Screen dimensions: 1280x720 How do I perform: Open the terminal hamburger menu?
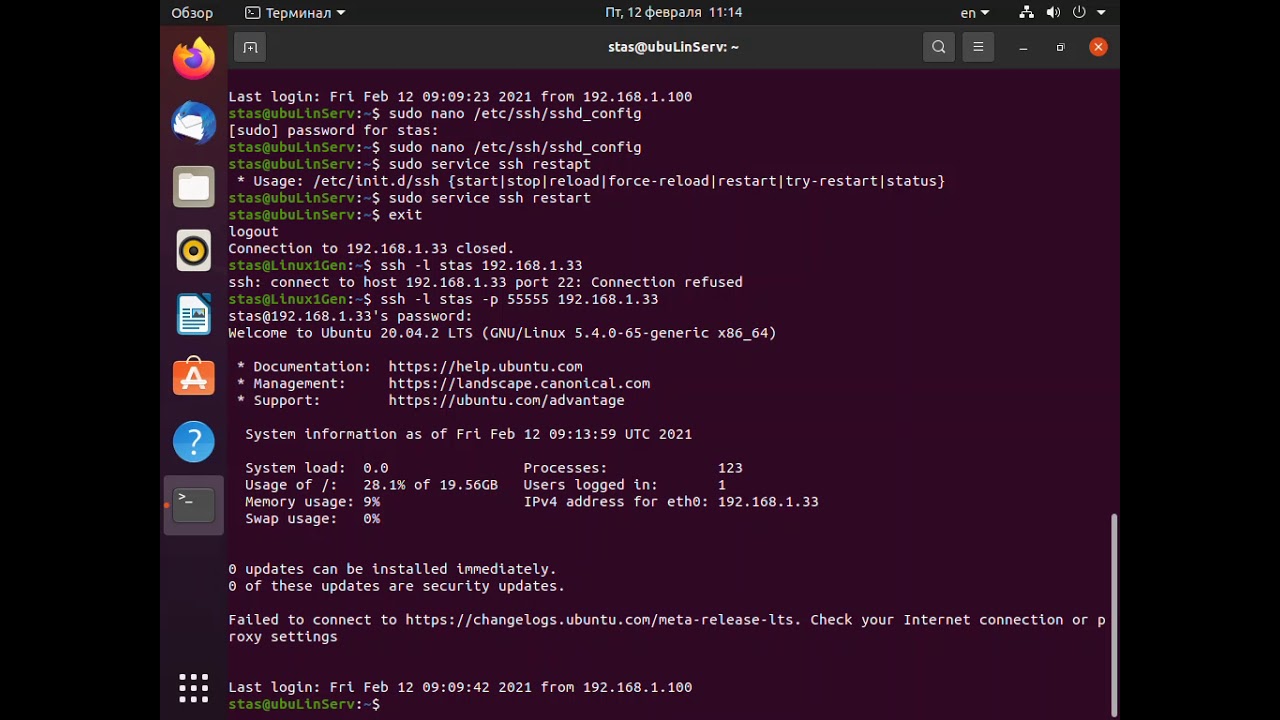click(978, 47)
